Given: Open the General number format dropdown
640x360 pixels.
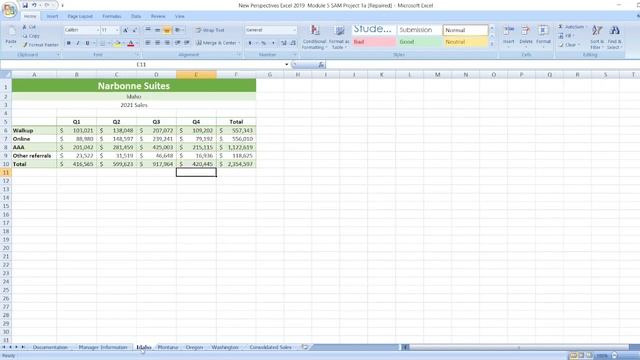Looking at the screenshot, I should (x=294, y=30).
